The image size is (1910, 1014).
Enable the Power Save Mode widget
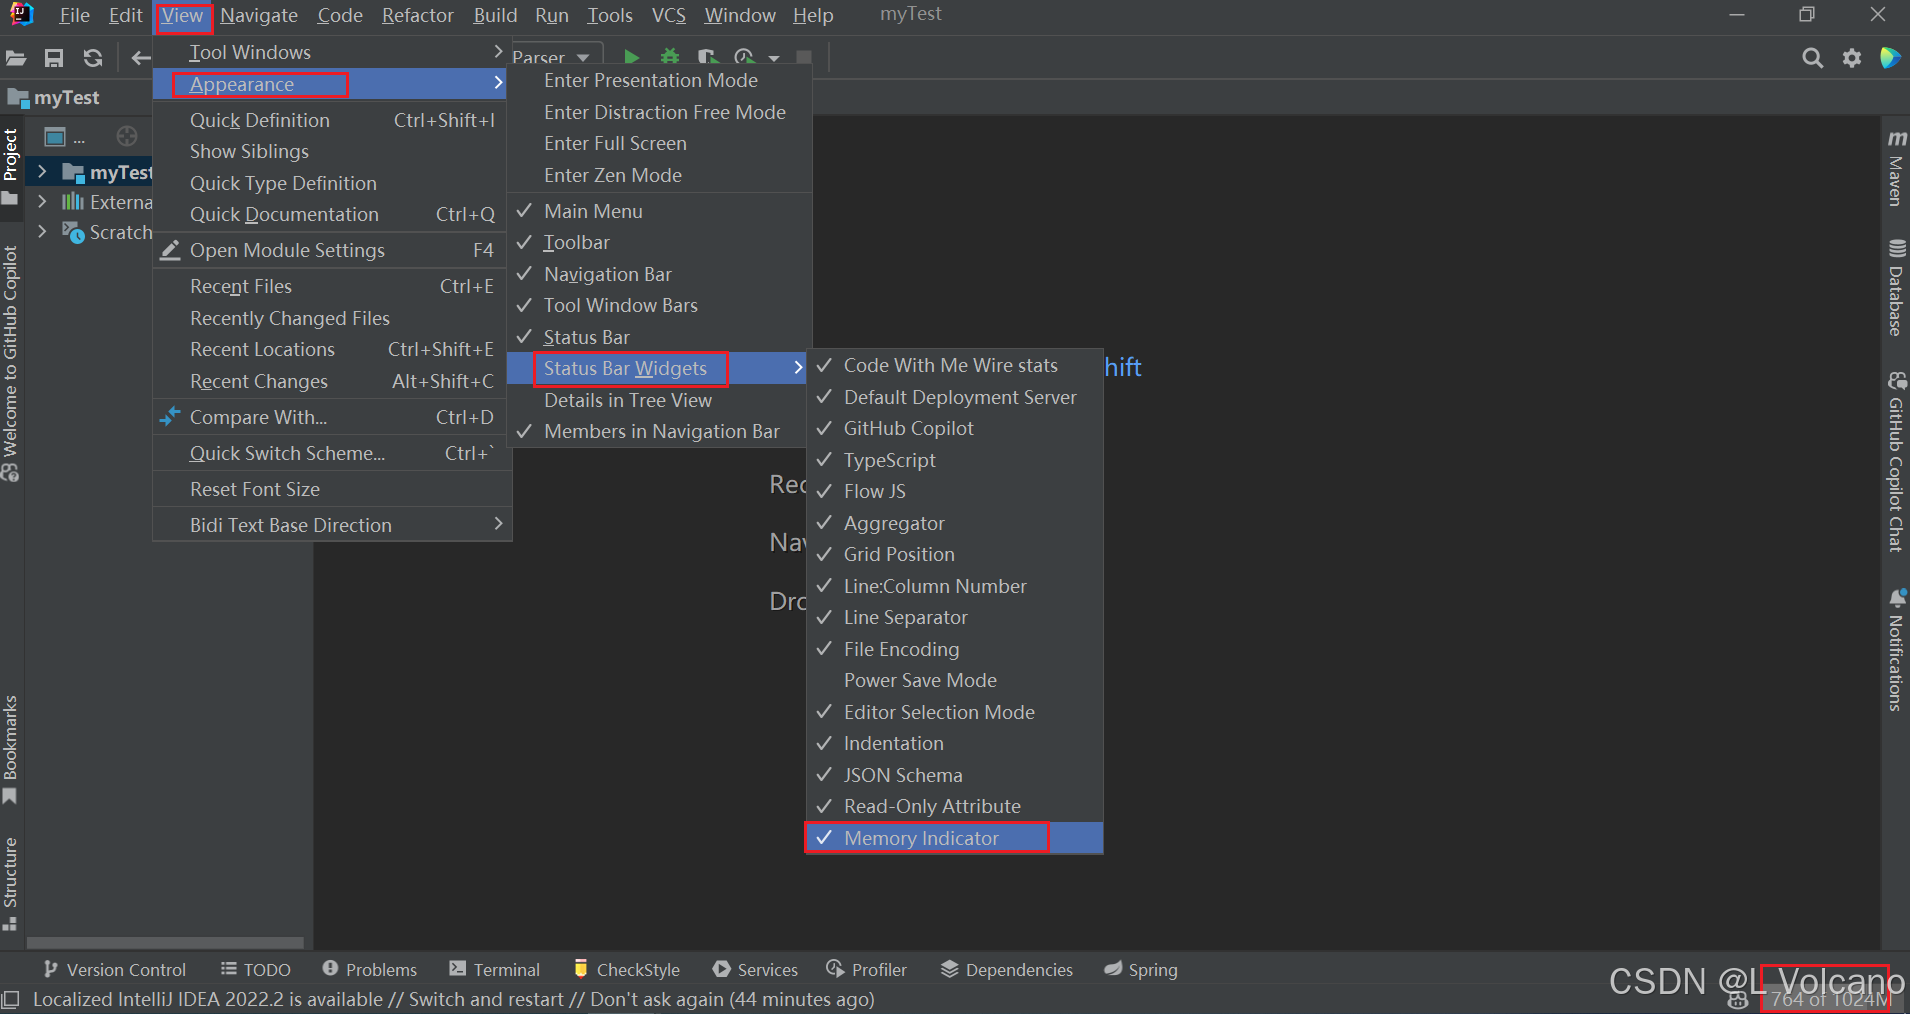click(x=920, y=680)
